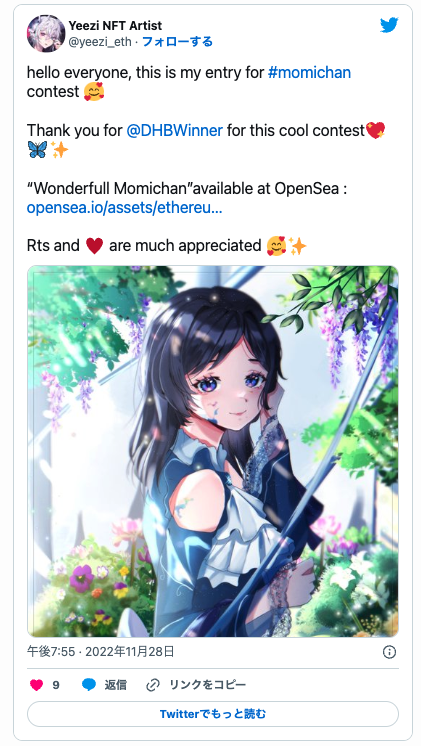Click the 返信 reply label
The image size is (421, 746).
coord(116,685)
